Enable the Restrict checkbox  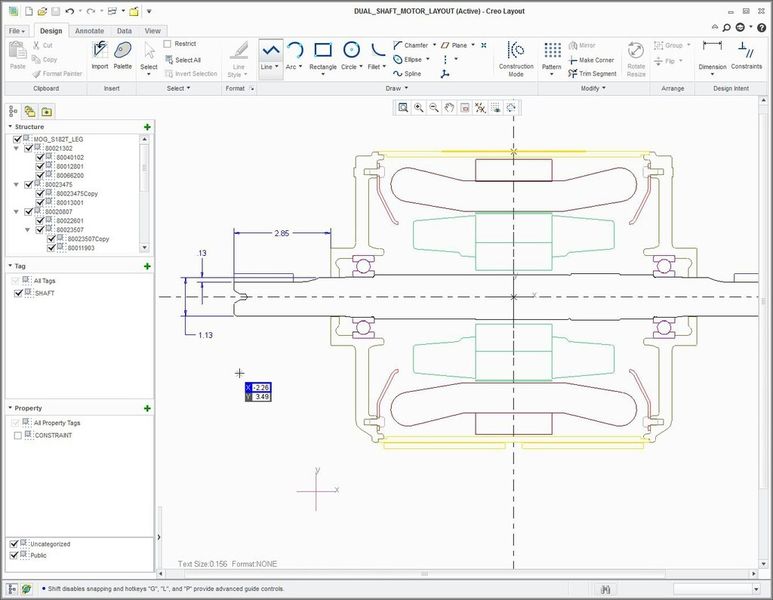click(167, 44)
